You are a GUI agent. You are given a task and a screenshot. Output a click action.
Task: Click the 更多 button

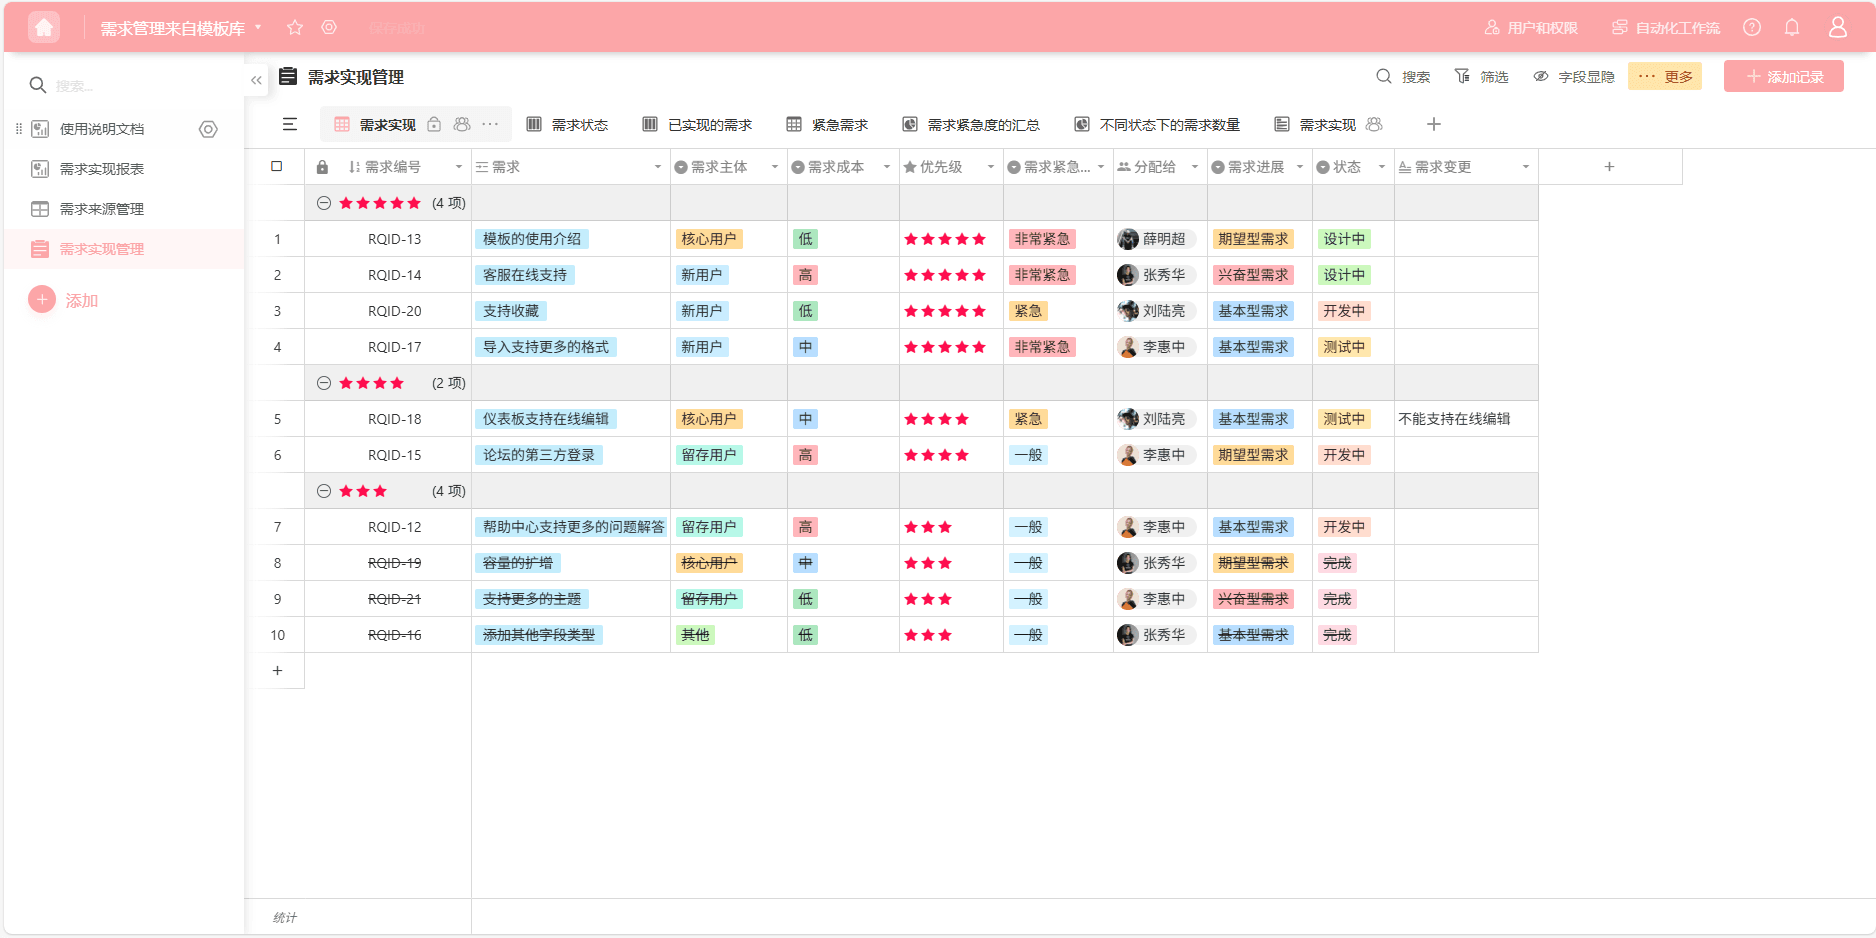[1665, 77]
